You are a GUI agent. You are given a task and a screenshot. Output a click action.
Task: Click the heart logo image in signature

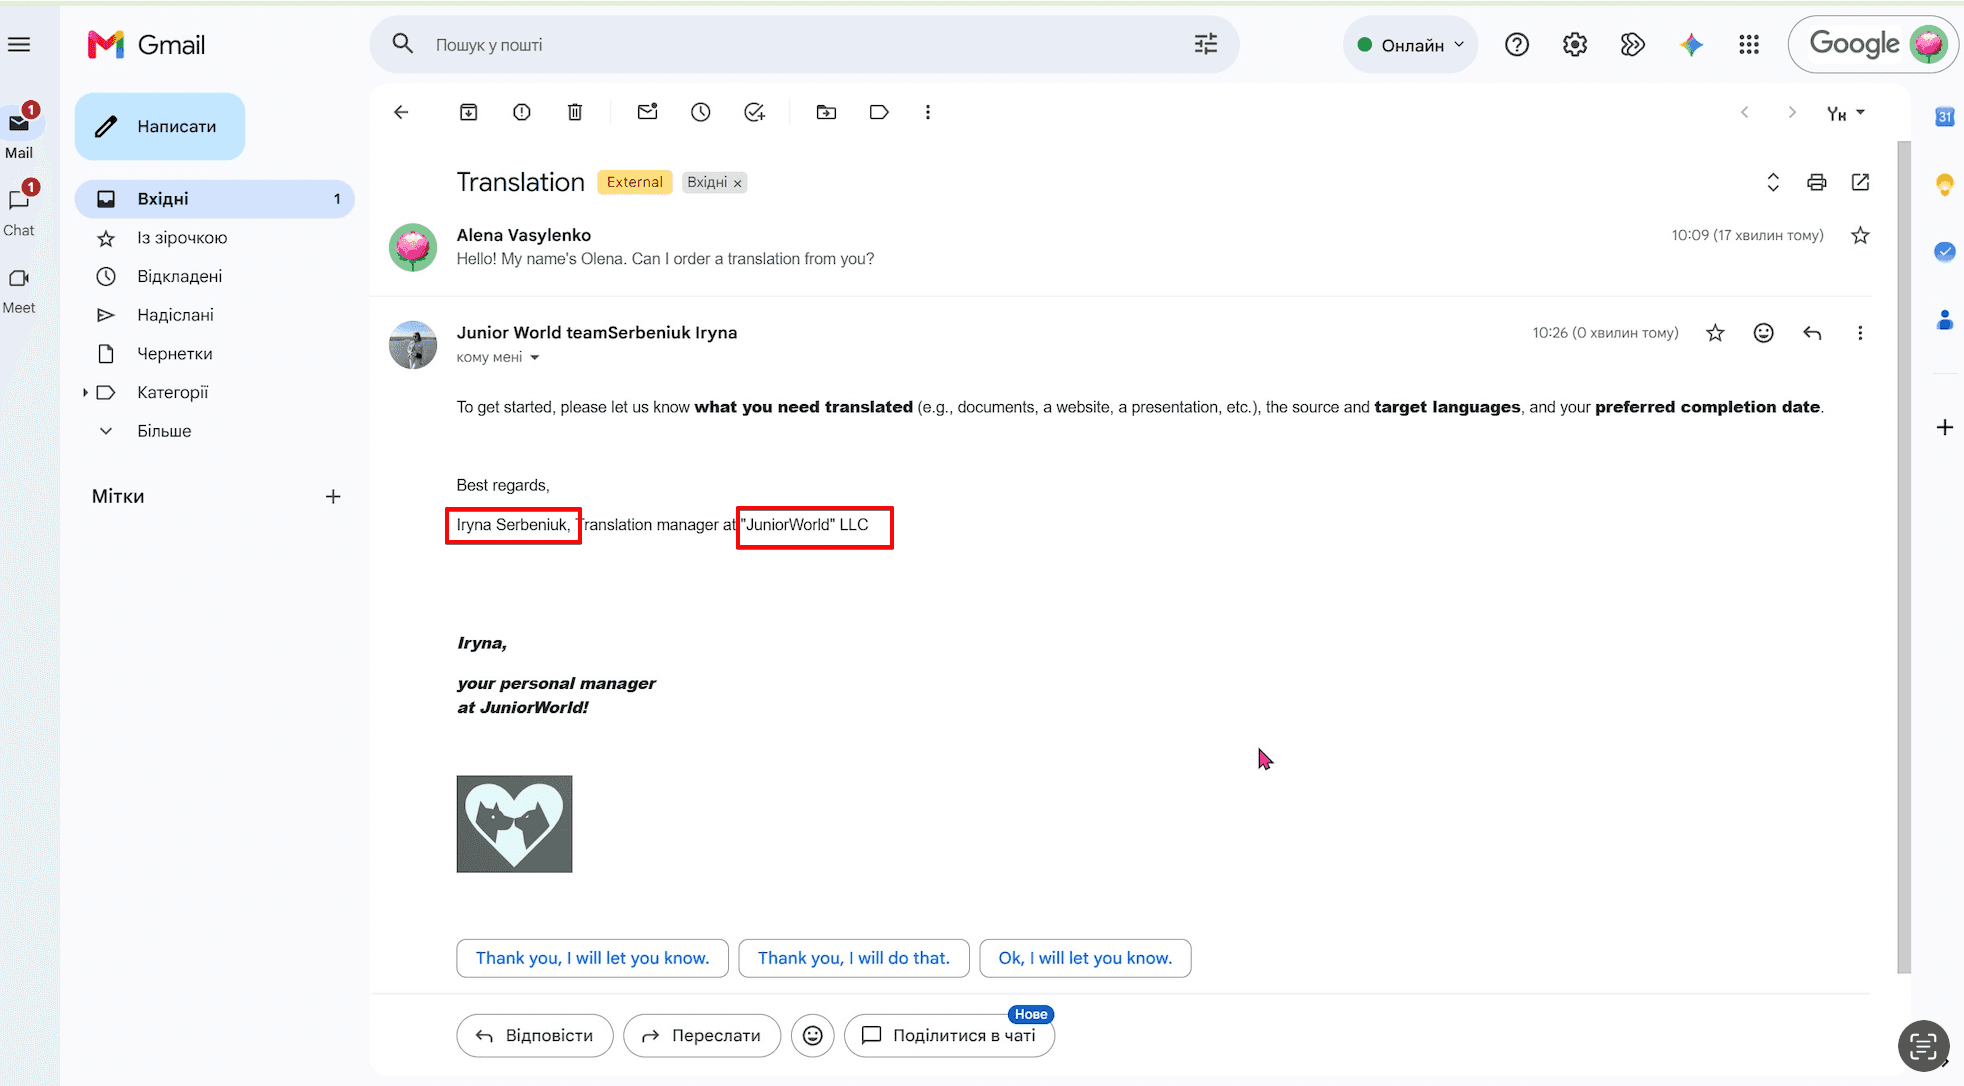pyautogui.click(x=515, y=824)
